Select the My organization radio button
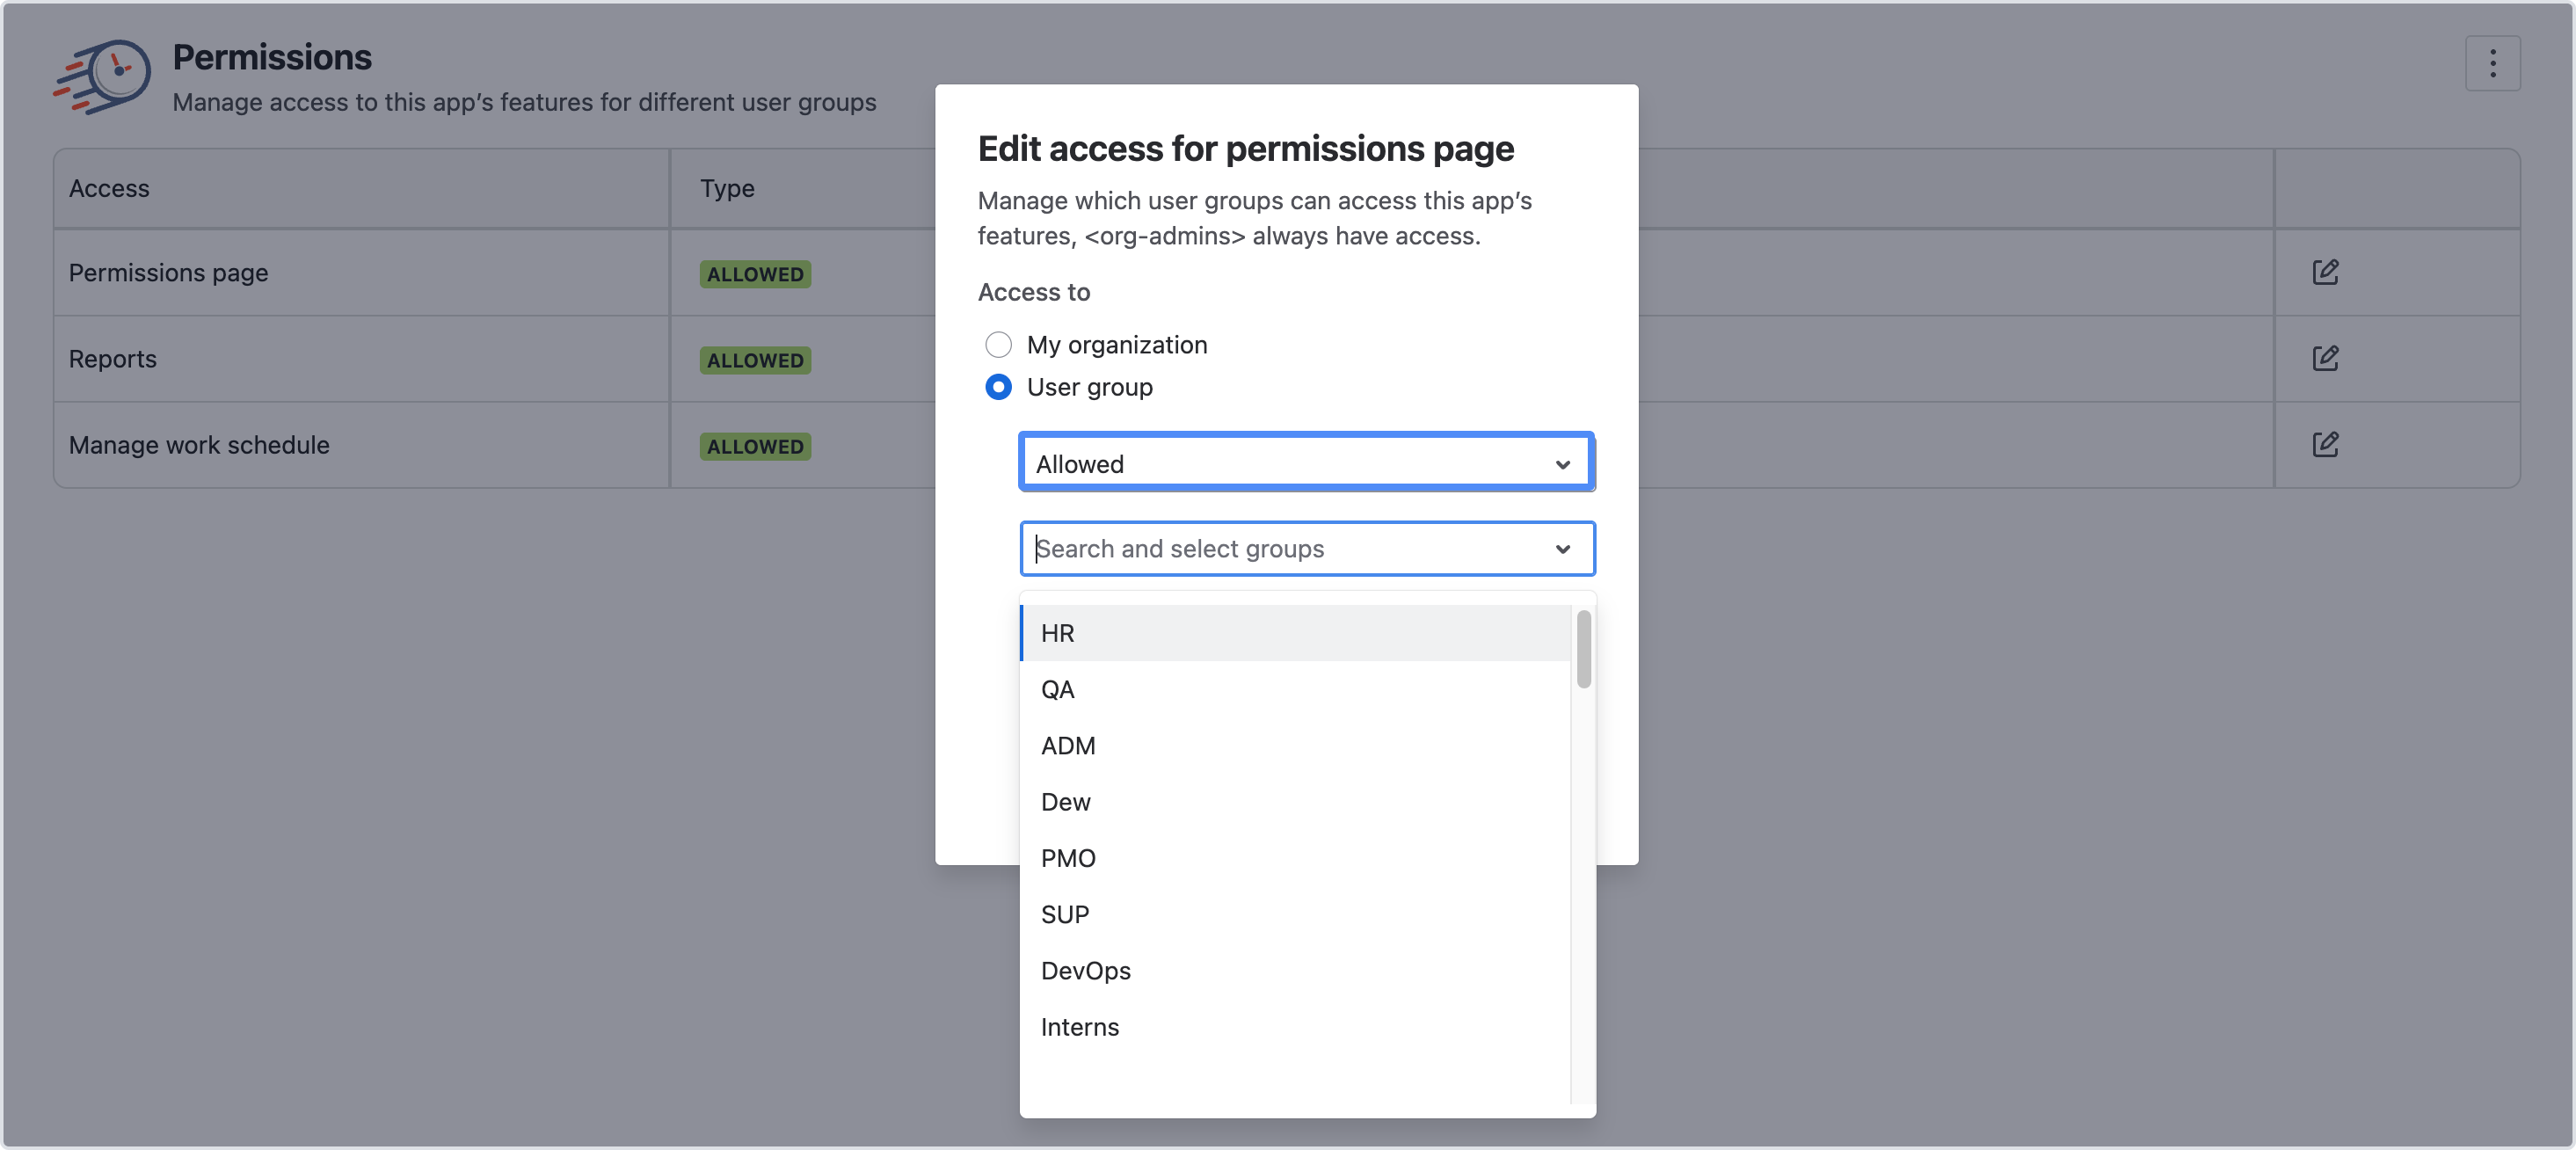 [x=998, y=345]
